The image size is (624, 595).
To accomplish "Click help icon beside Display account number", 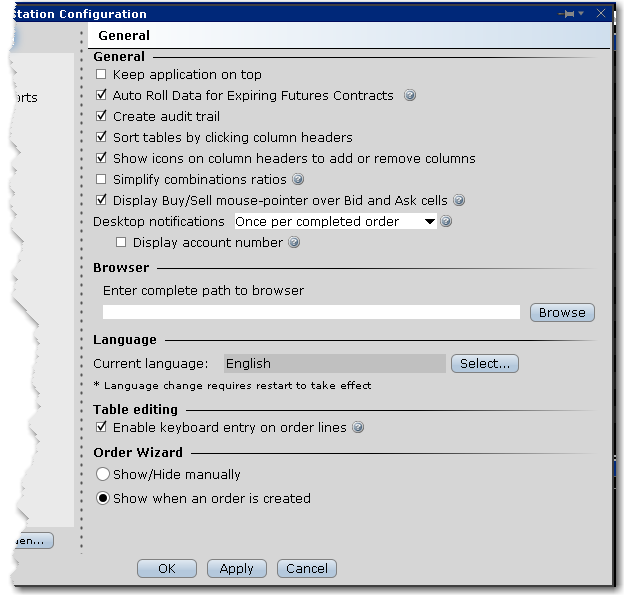I will [x=294, y=243].
